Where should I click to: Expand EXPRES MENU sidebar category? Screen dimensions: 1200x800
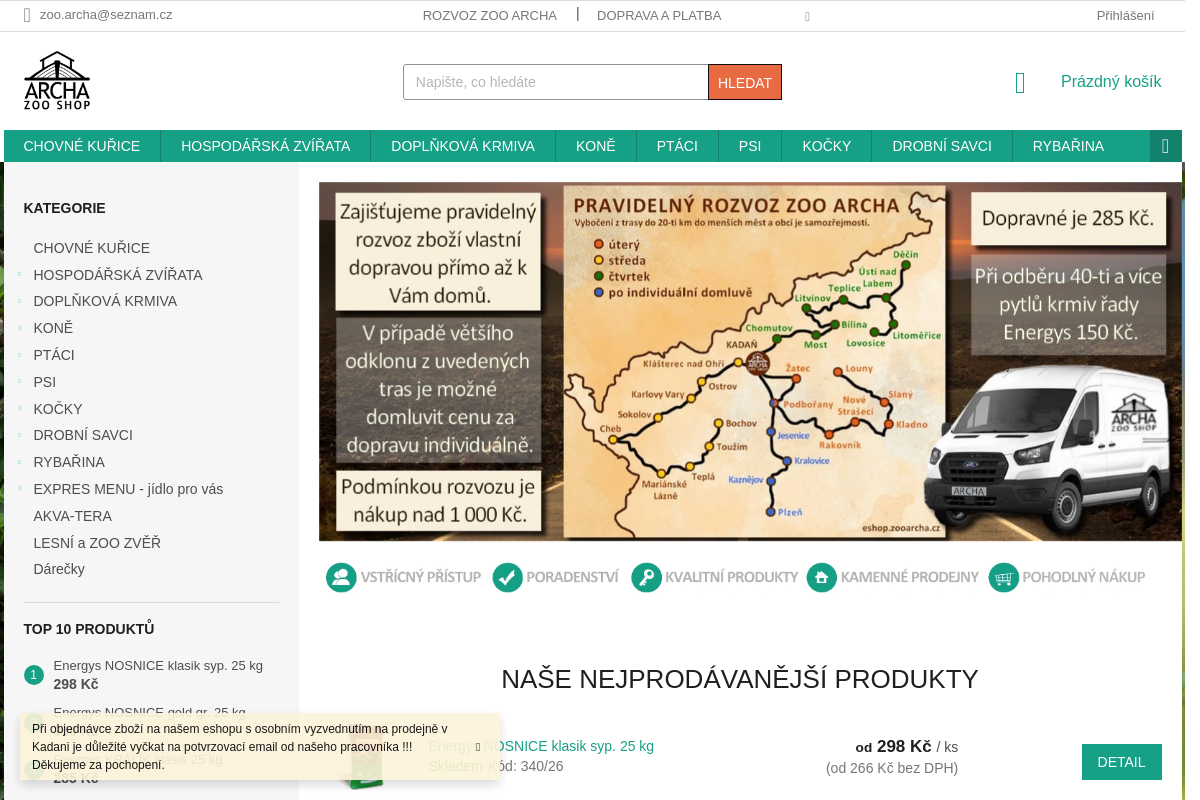pyautogui.click(x=19, y=489)
